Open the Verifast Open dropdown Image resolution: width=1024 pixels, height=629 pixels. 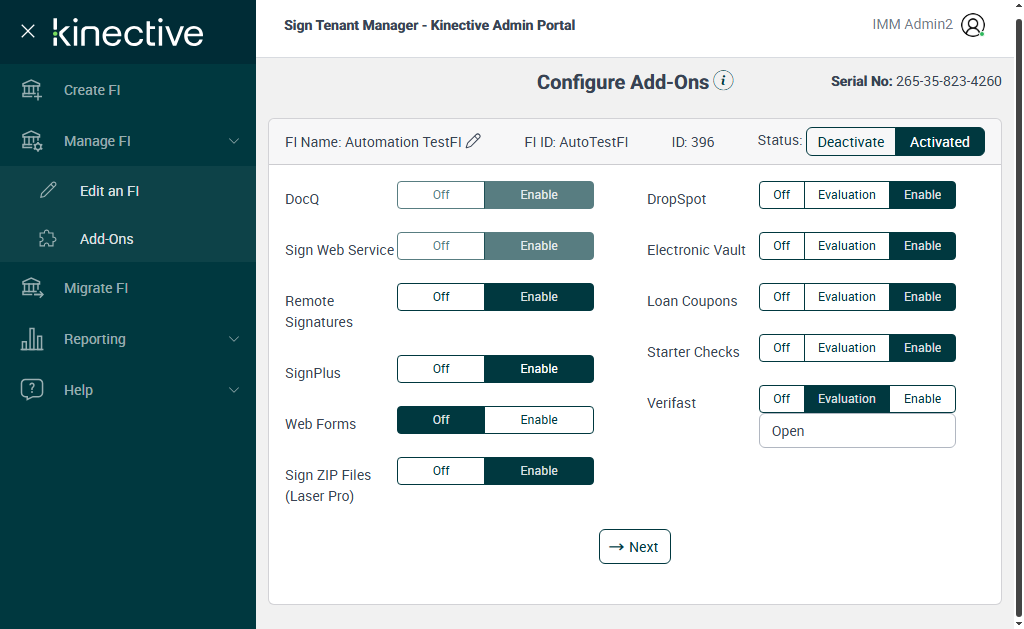click(x=857, y=431)
